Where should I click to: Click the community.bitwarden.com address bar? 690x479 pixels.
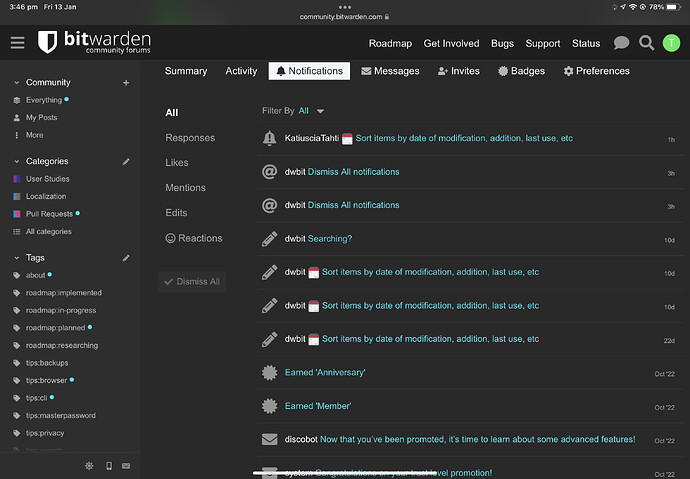click(344, 17)
